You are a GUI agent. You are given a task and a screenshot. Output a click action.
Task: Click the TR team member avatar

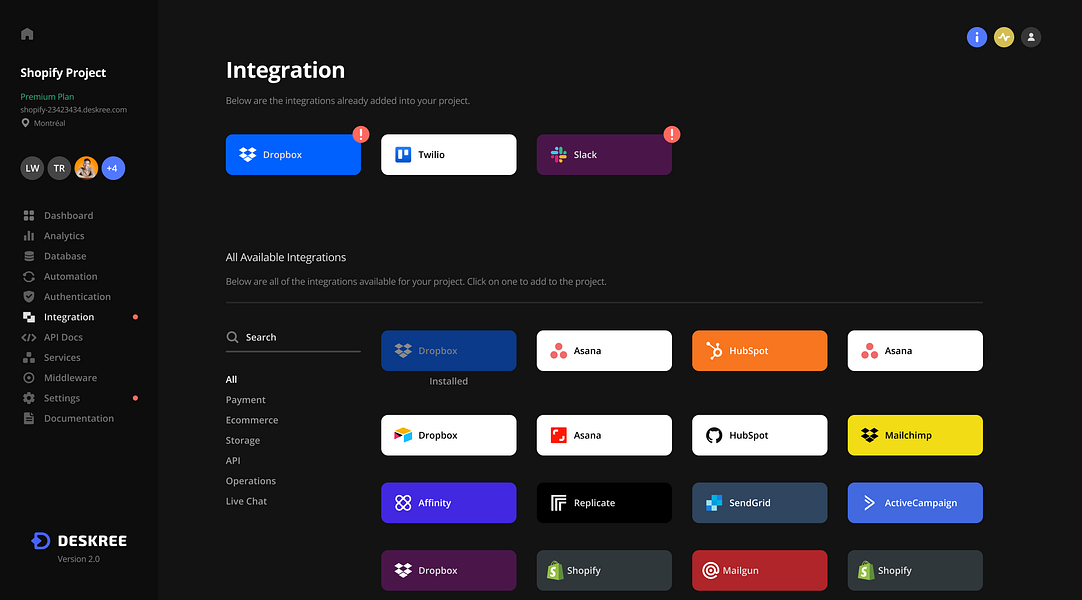(59, 168)
